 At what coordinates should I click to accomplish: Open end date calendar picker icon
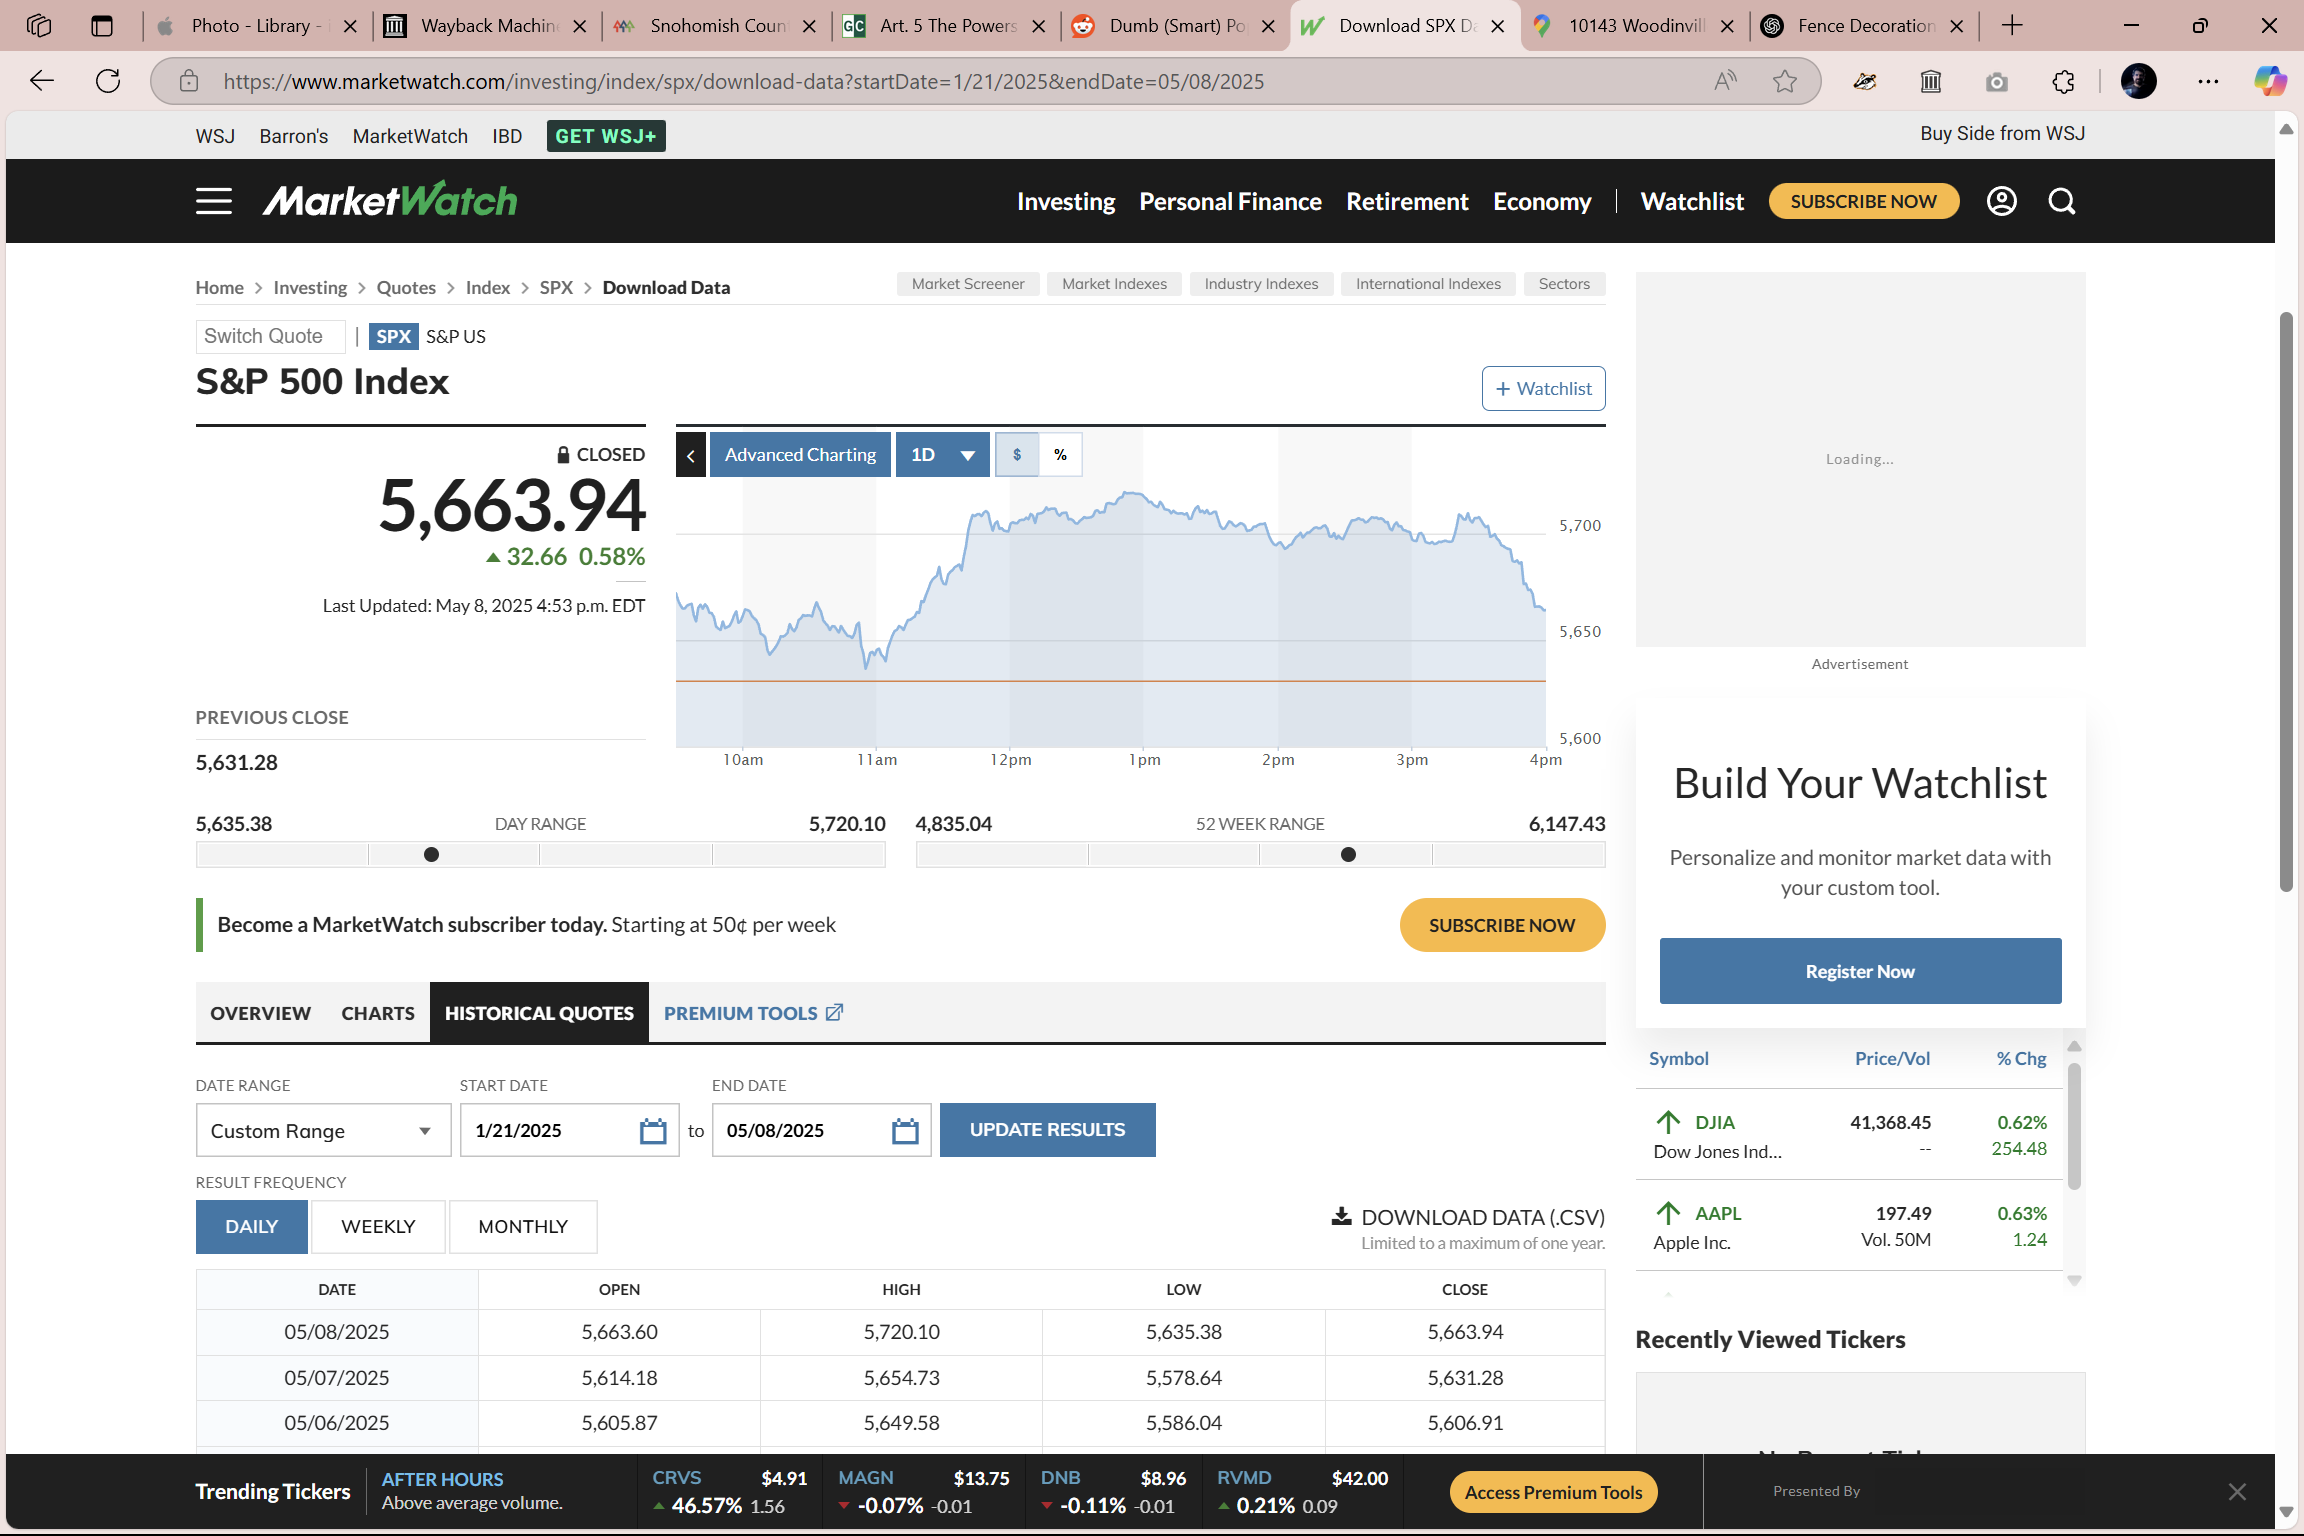[x=905, y=1131]
